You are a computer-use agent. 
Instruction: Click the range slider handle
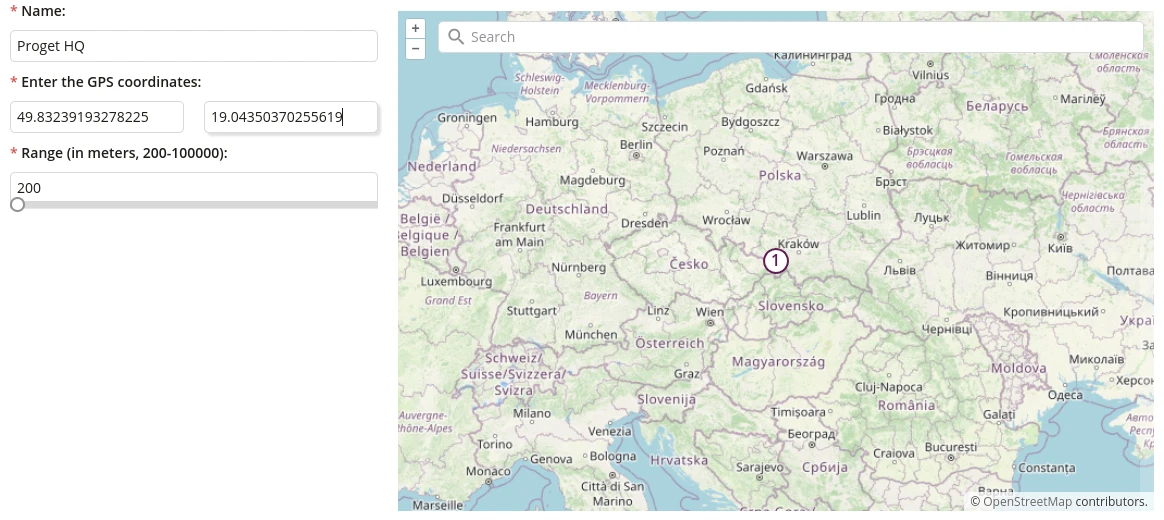tap(17, 204)
